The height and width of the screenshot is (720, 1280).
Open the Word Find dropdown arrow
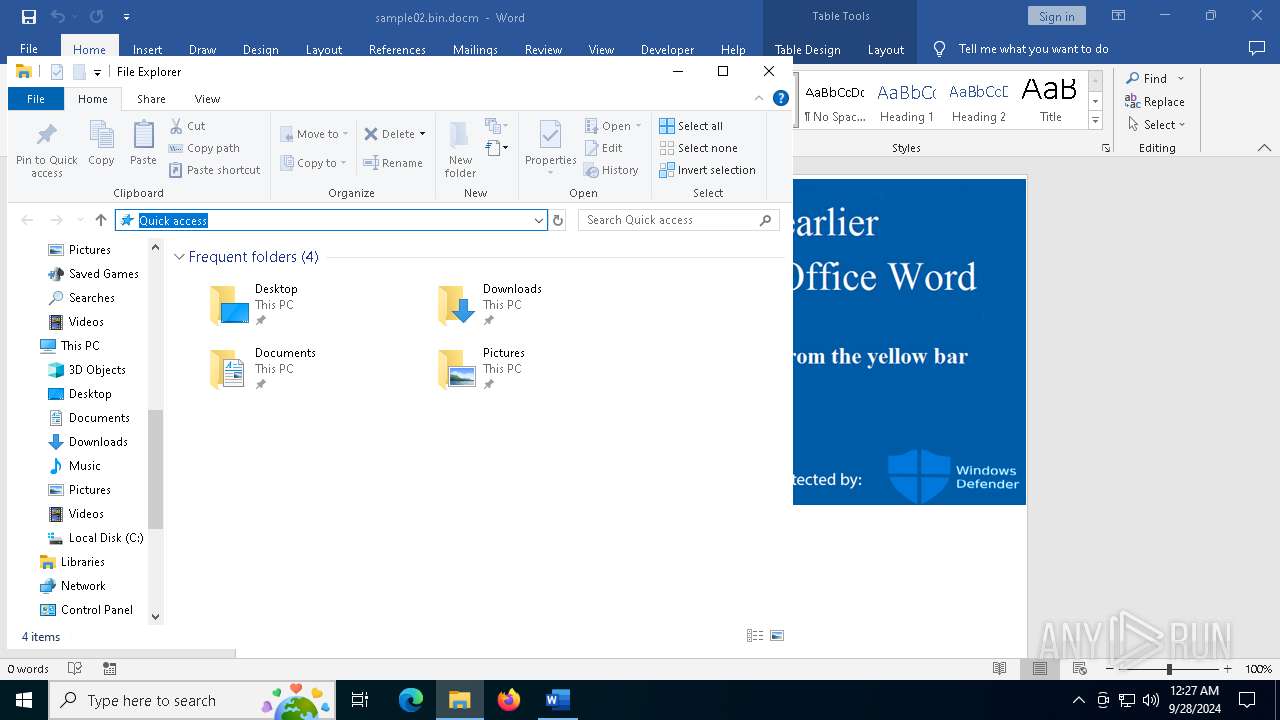point(1181,78)
